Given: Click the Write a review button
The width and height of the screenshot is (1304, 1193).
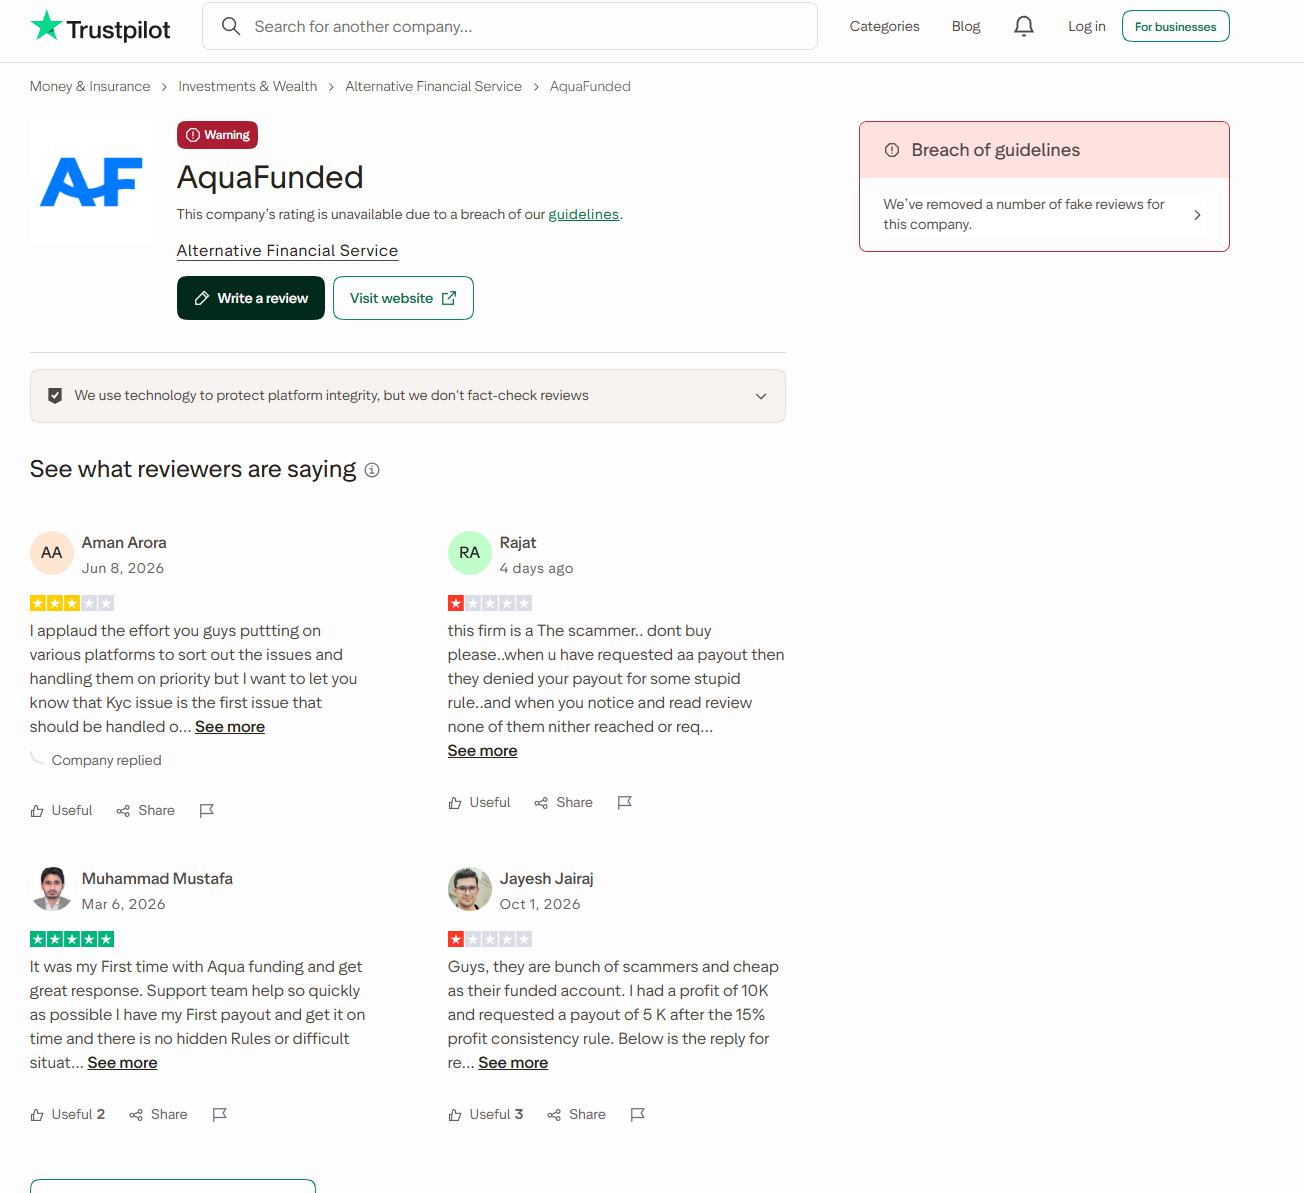Looking at the screenshot, I should (251, 298).
